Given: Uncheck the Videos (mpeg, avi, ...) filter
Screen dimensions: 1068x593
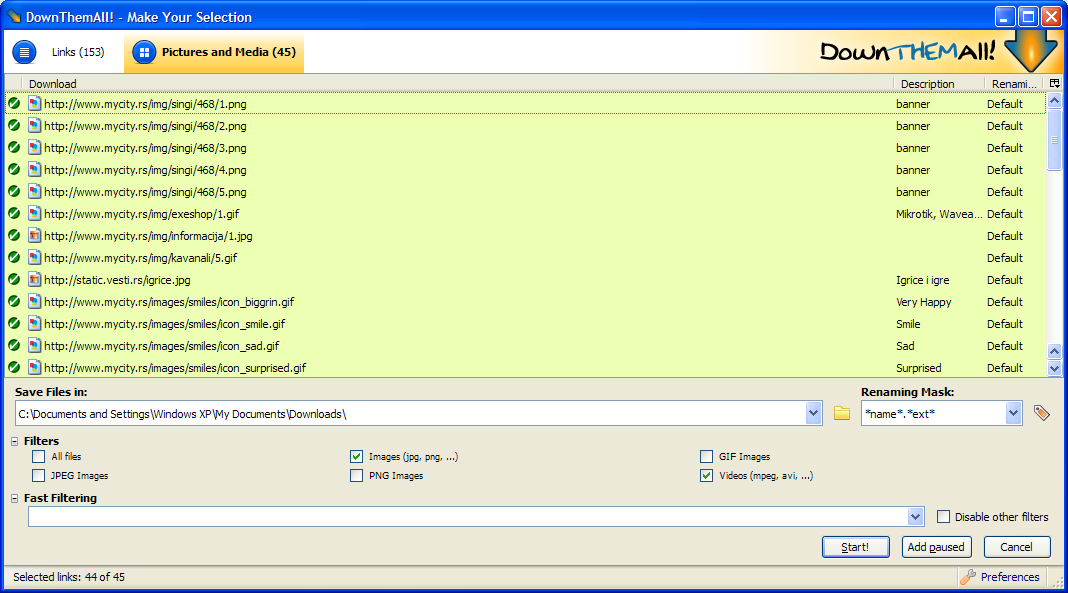Looking at the screenshot, I should [706, 475].
